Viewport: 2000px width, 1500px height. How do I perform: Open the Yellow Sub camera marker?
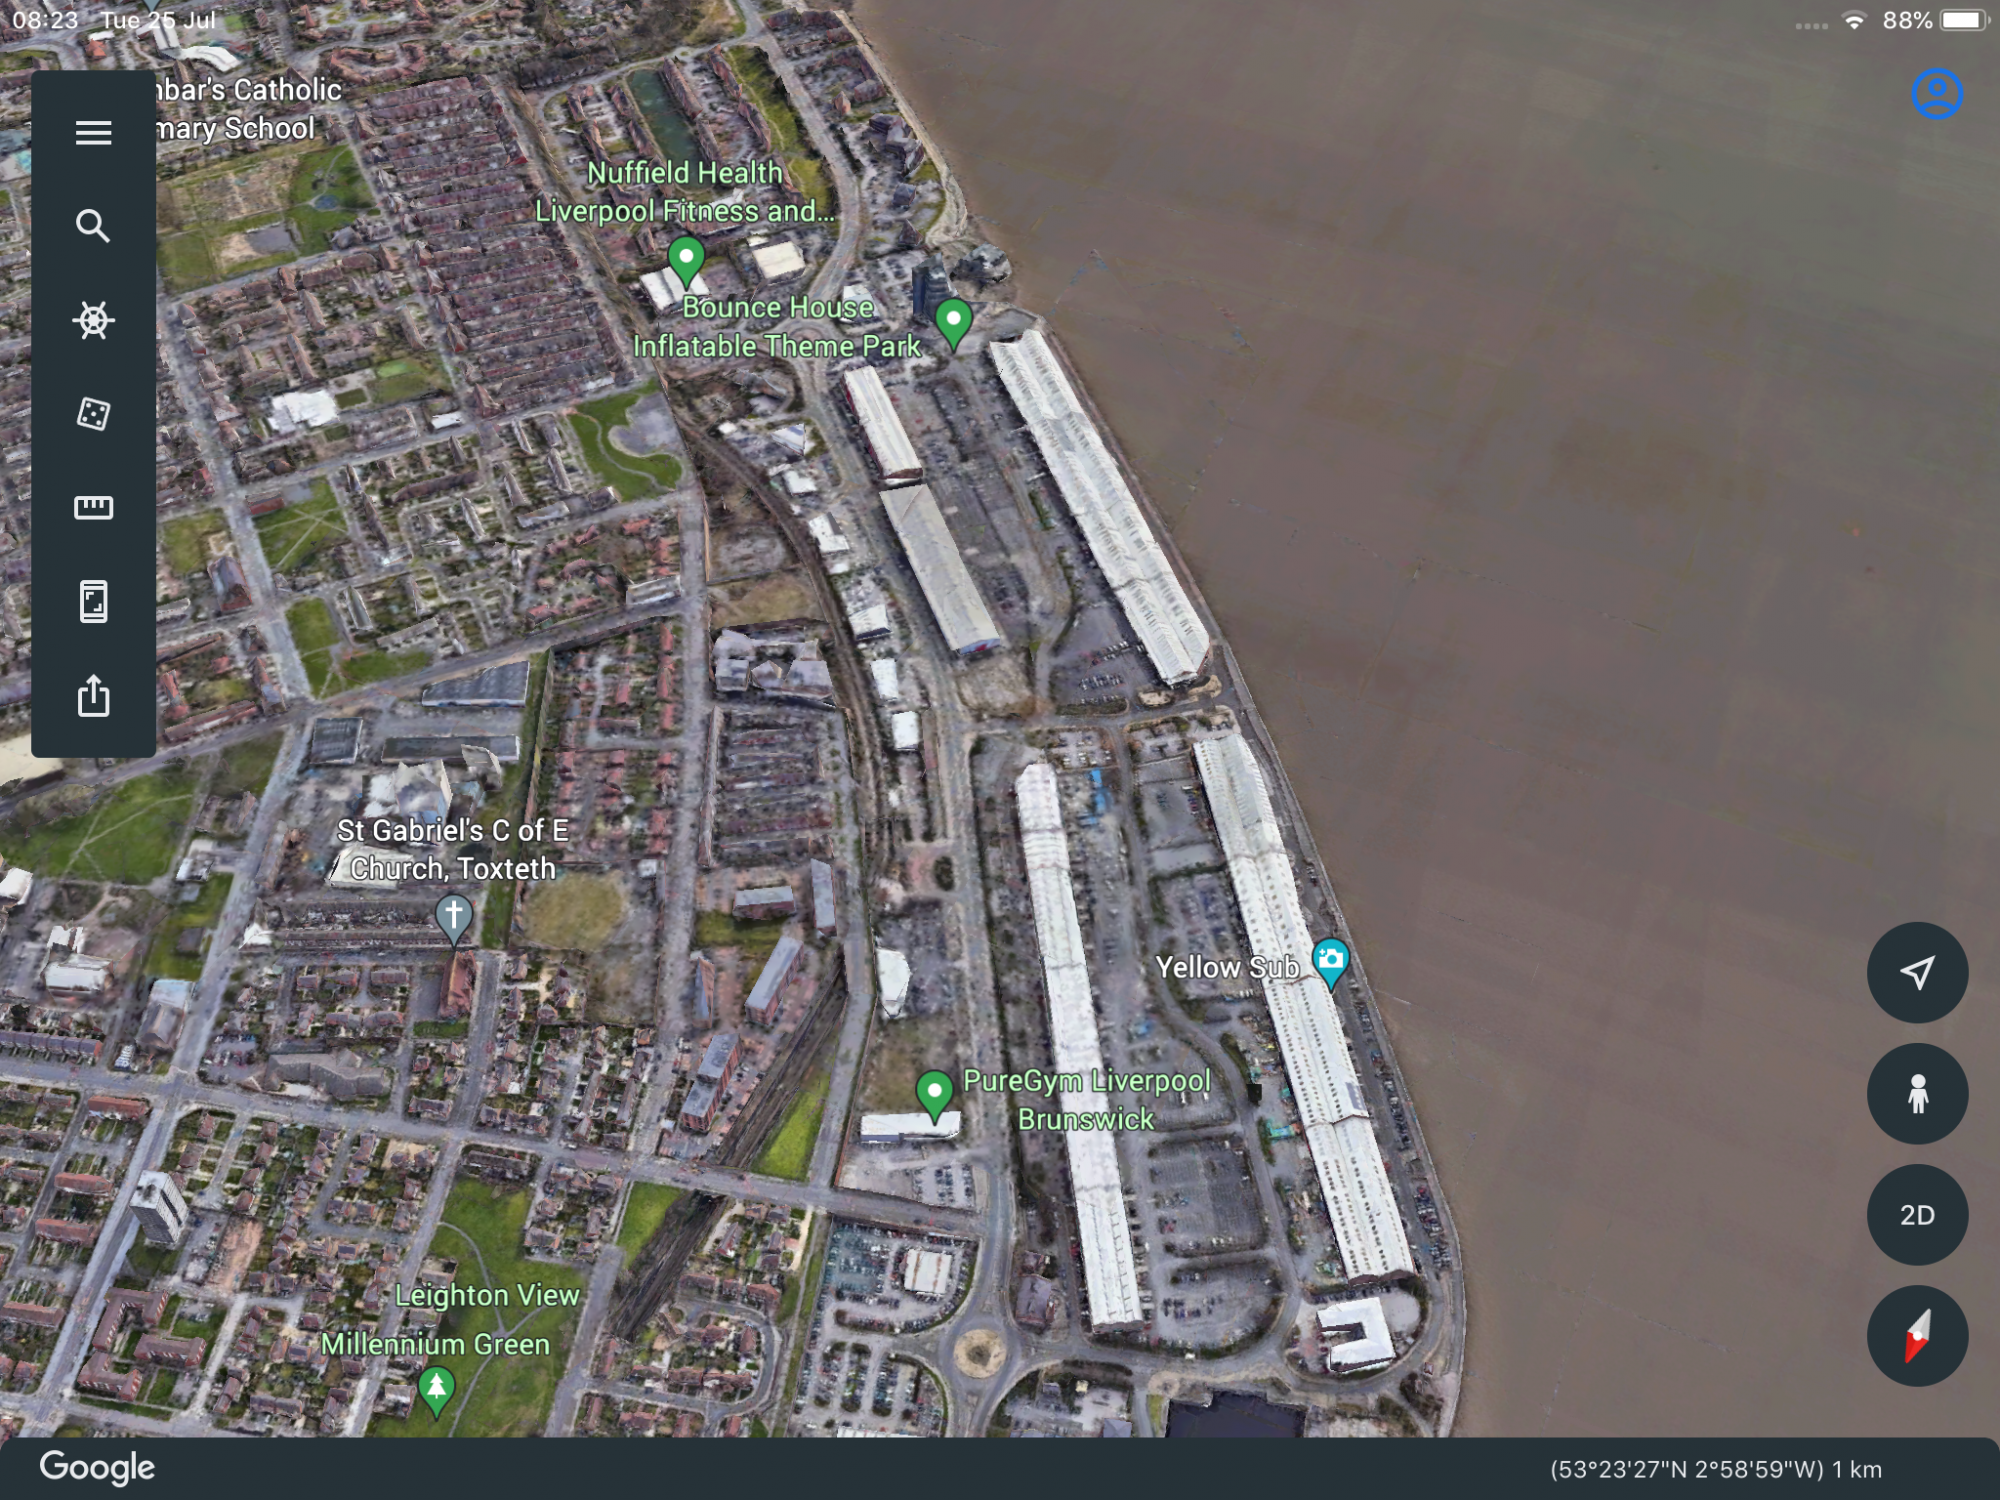(1331, 963)
